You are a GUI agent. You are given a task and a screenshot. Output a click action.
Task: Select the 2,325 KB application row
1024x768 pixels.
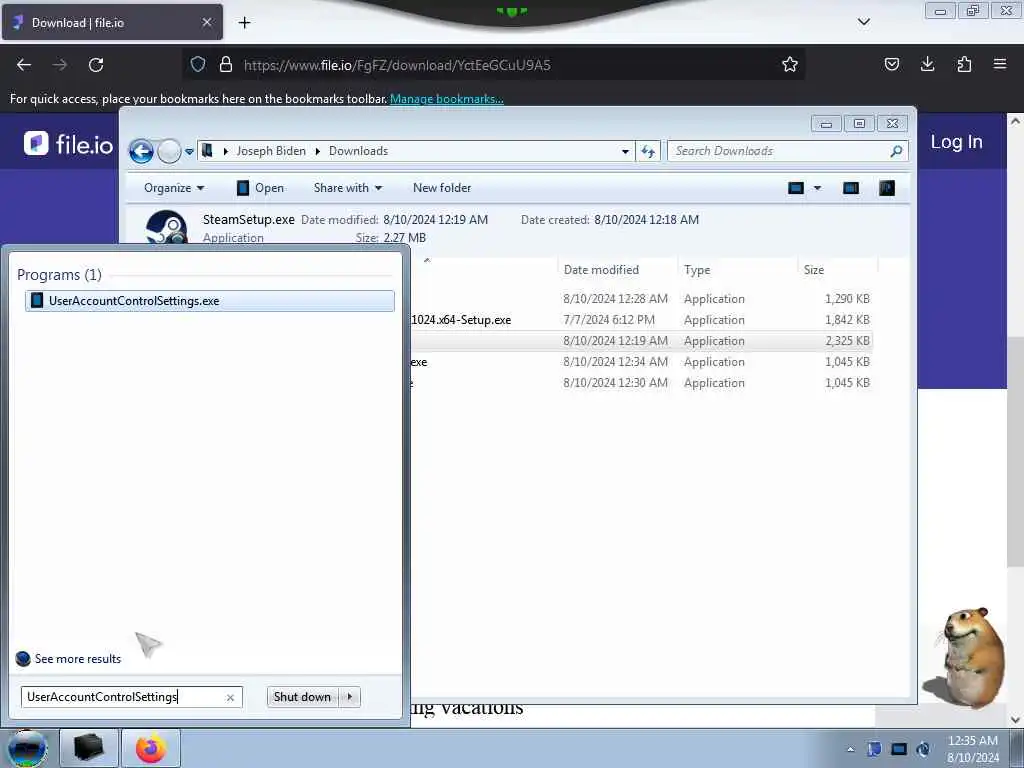pos(640,341)
